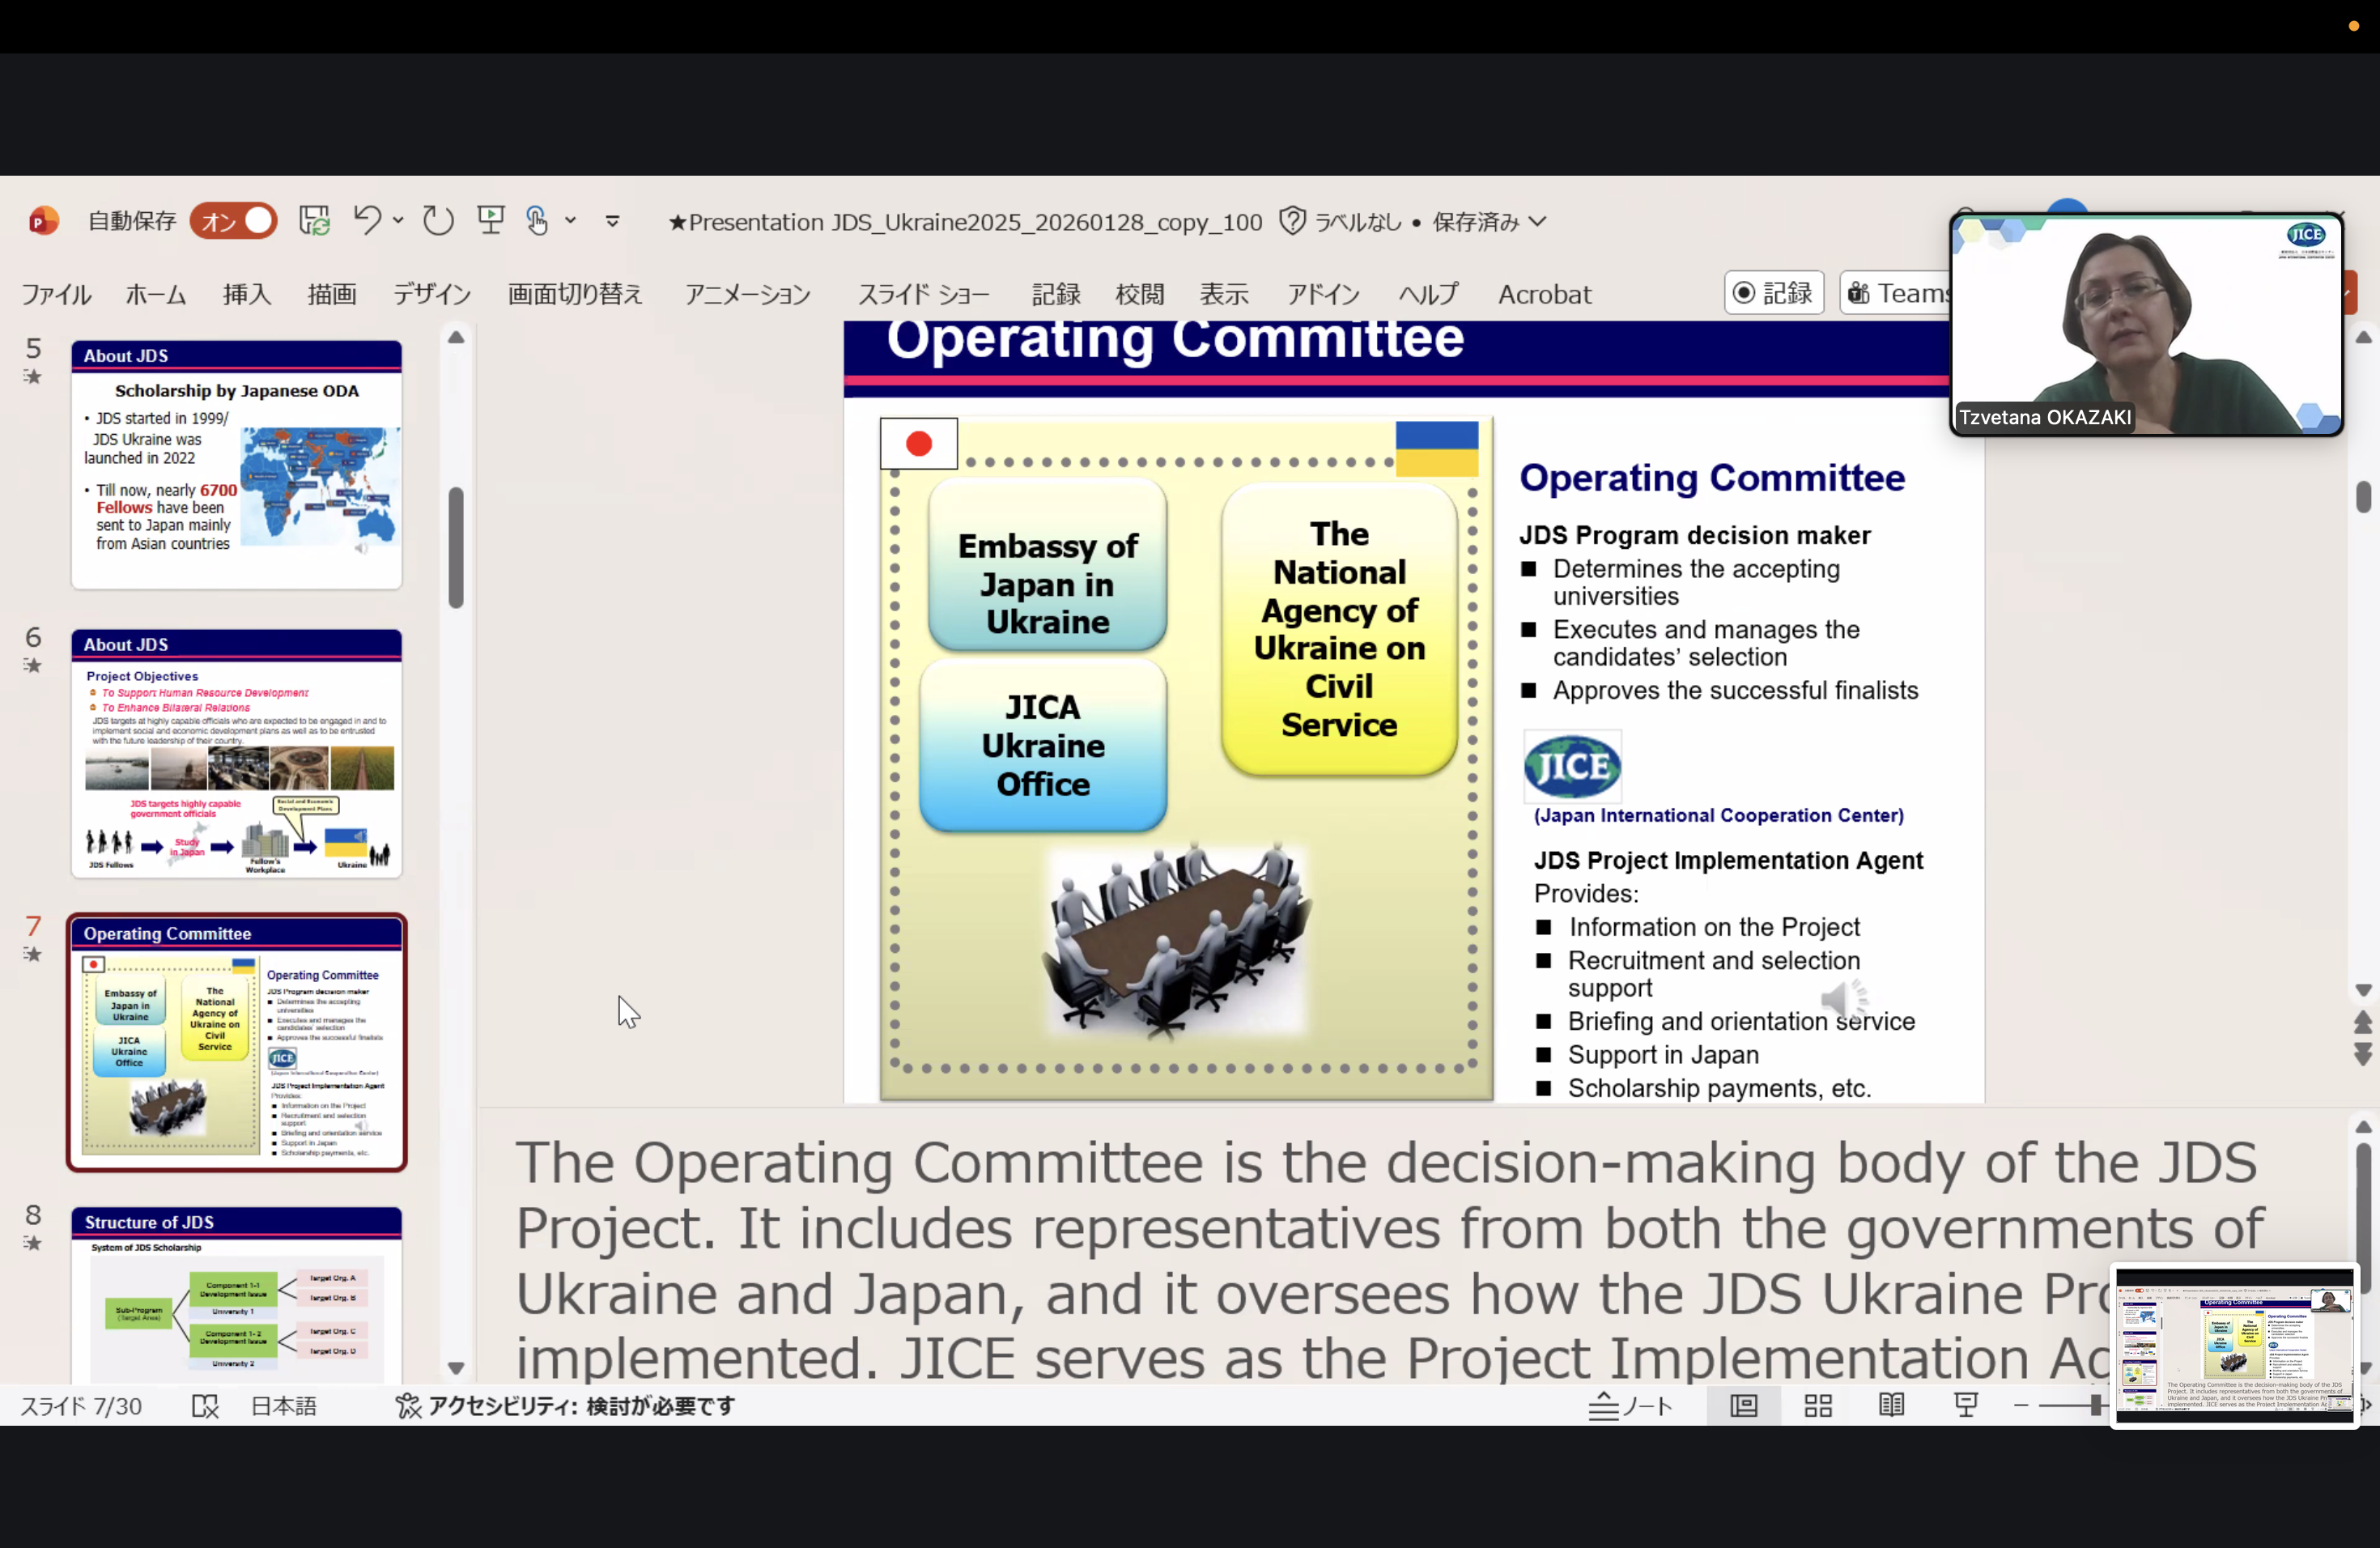Click the 記録 record button
The image size is (2380, 1548).
click(1774, 293)
